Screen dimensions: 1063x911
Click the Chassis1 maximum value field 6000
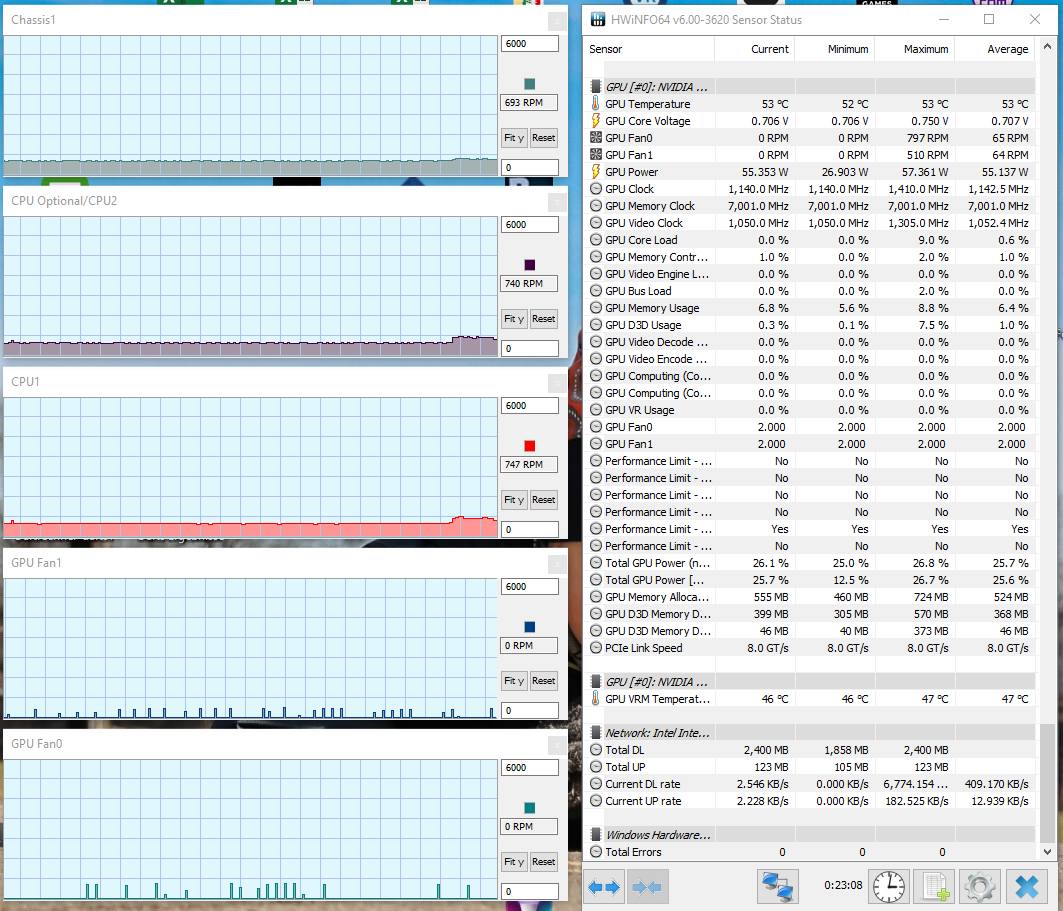(529, 43)
